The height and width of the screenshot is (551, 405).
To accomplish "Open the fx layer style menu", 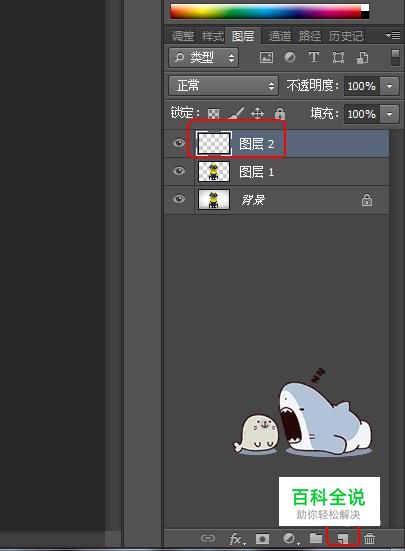I will pos(236,538).
